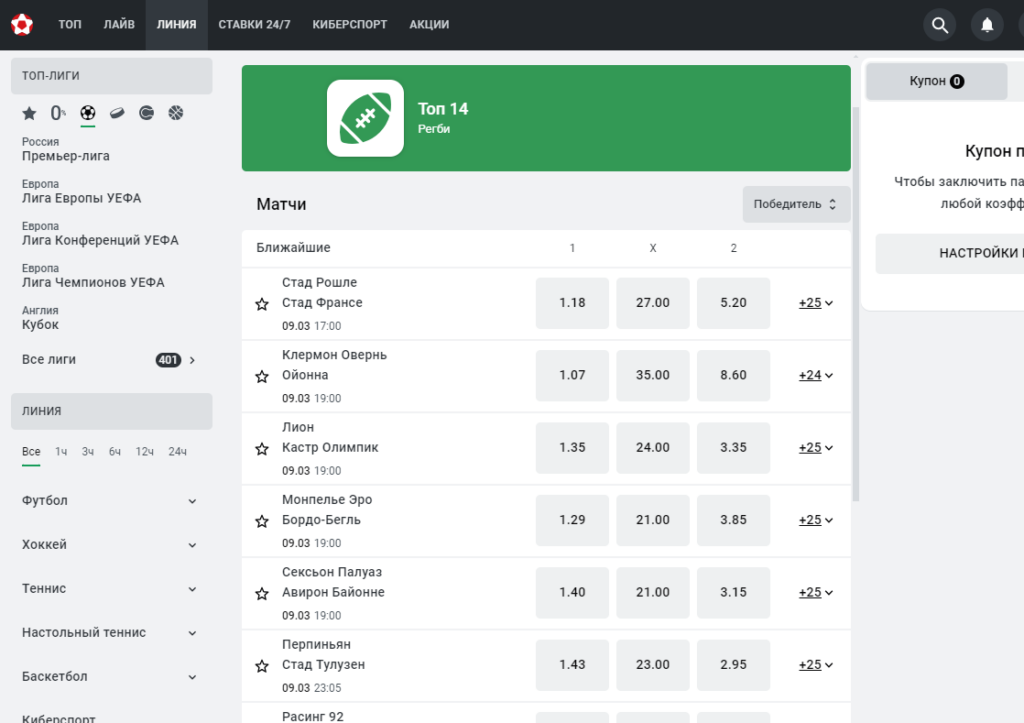Open the КИБЕРСПОРТ navigation tab
The height and width of the screenshot is (723, 1024).
[349, 25]
